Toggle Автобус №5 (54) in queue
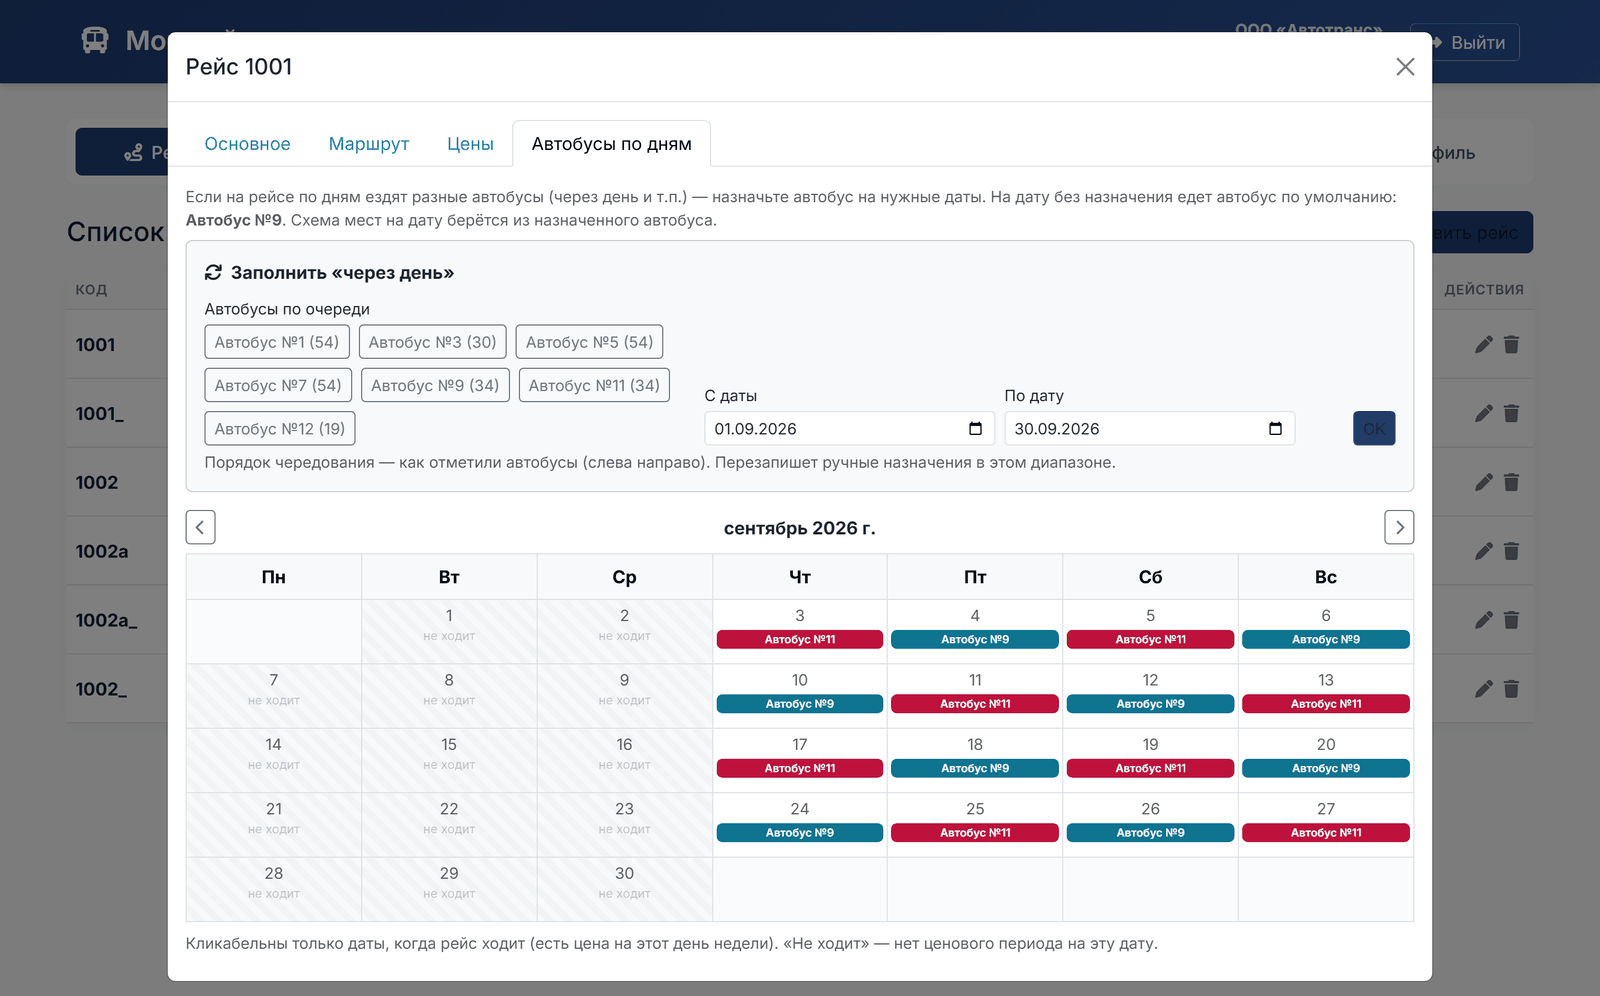1600x996 pixels. pos(590,342)
